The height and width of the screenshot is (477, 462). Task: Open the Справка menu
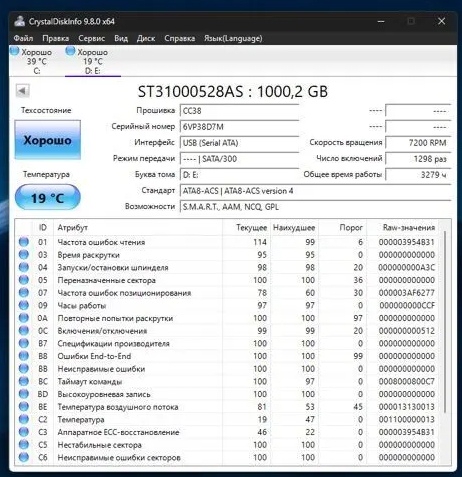179,38
